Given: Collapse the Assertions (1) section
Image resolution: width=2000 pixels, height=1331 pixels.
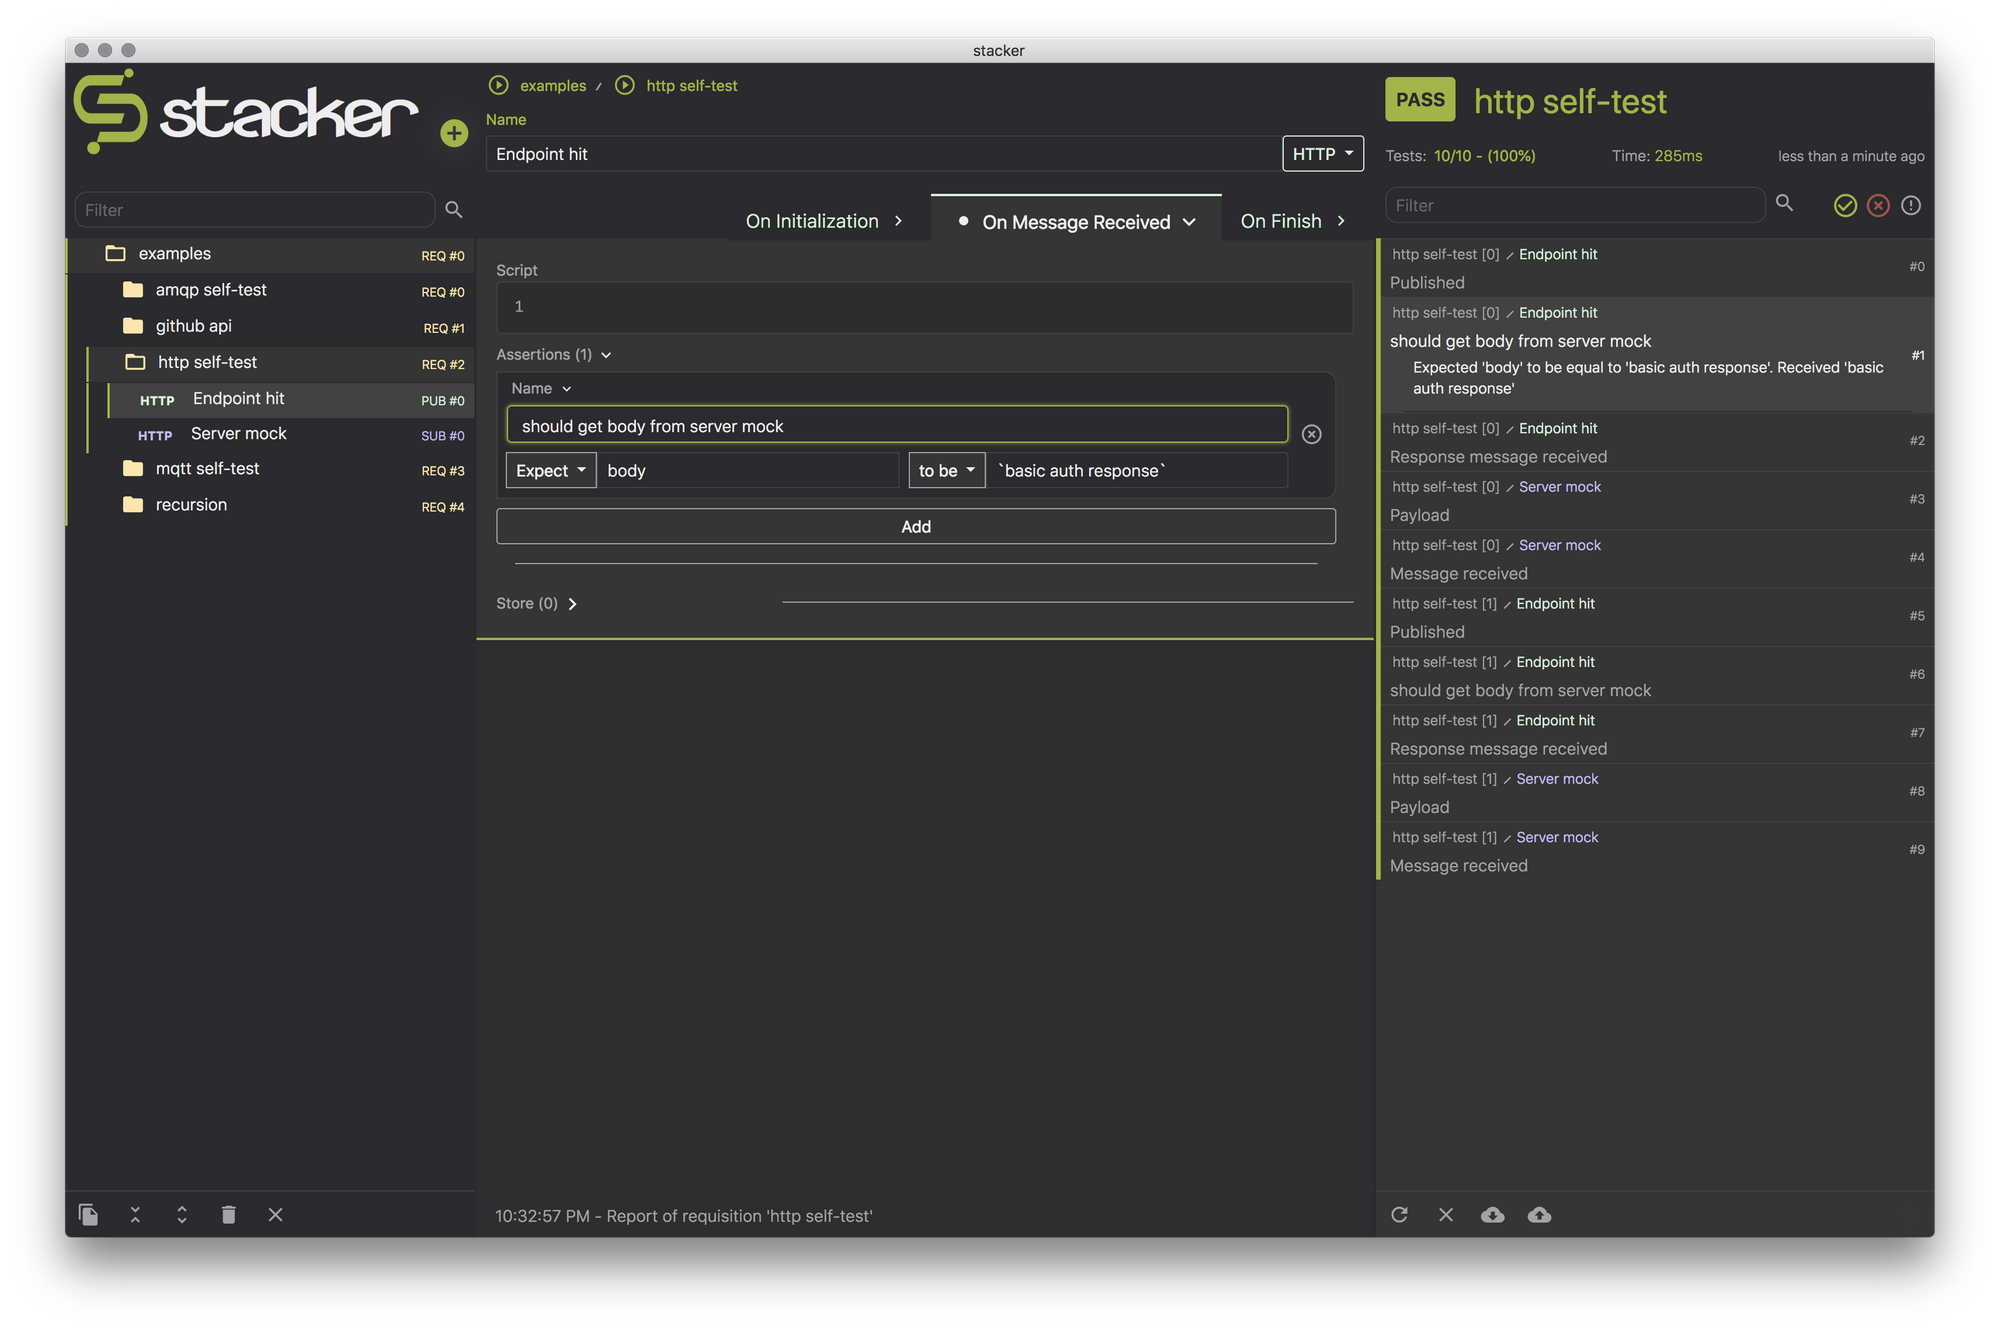Looking at the screenshot, I should pyautogui.click(x=554, y=354).
